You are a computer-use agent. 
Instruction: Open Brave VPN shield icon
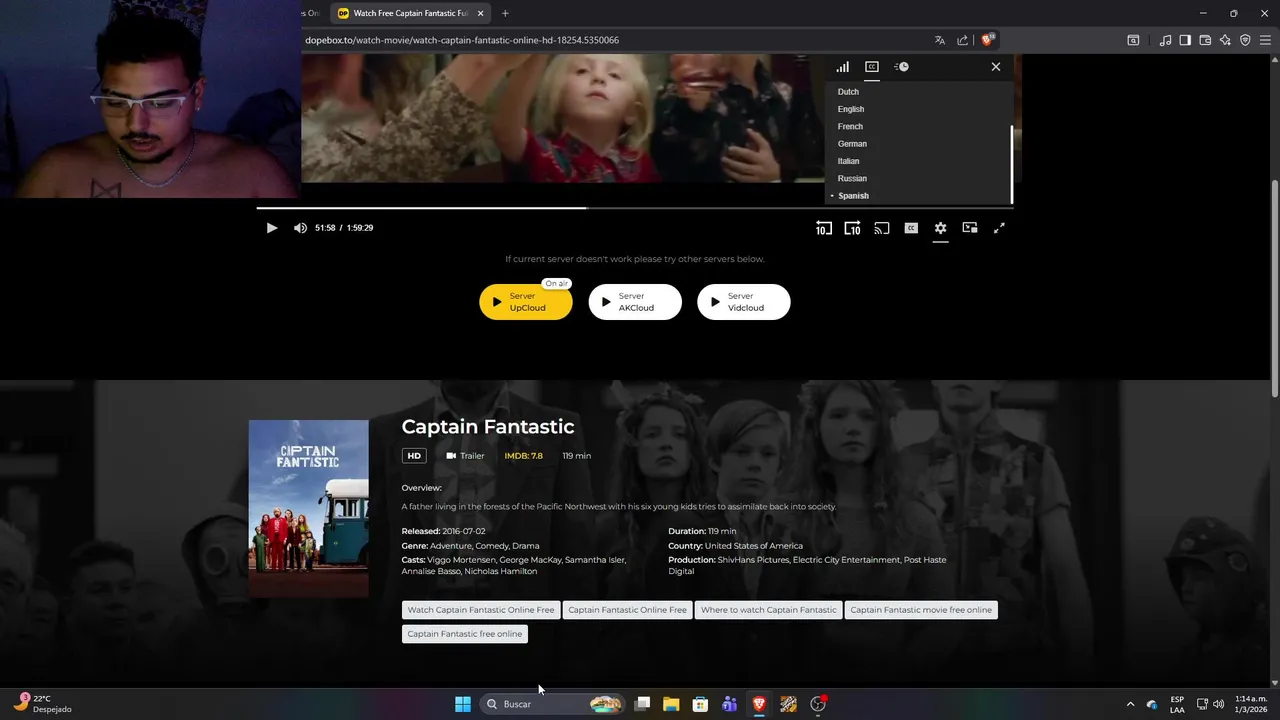pos(1245,40)
